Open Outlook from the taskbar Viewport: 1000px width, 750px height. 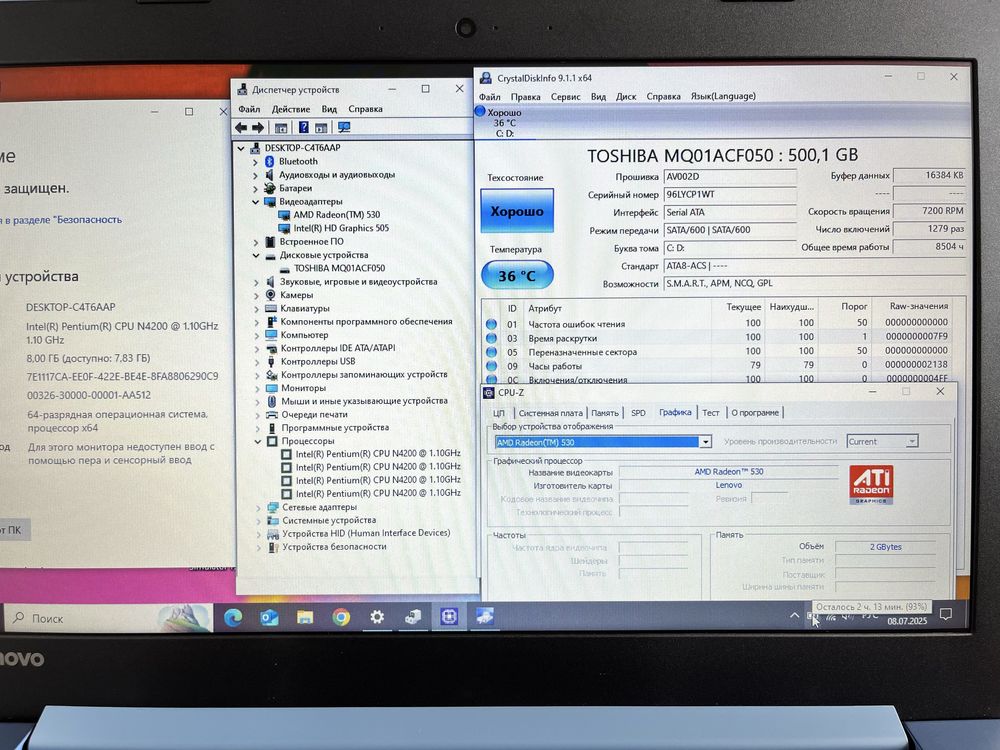[269, 617]
